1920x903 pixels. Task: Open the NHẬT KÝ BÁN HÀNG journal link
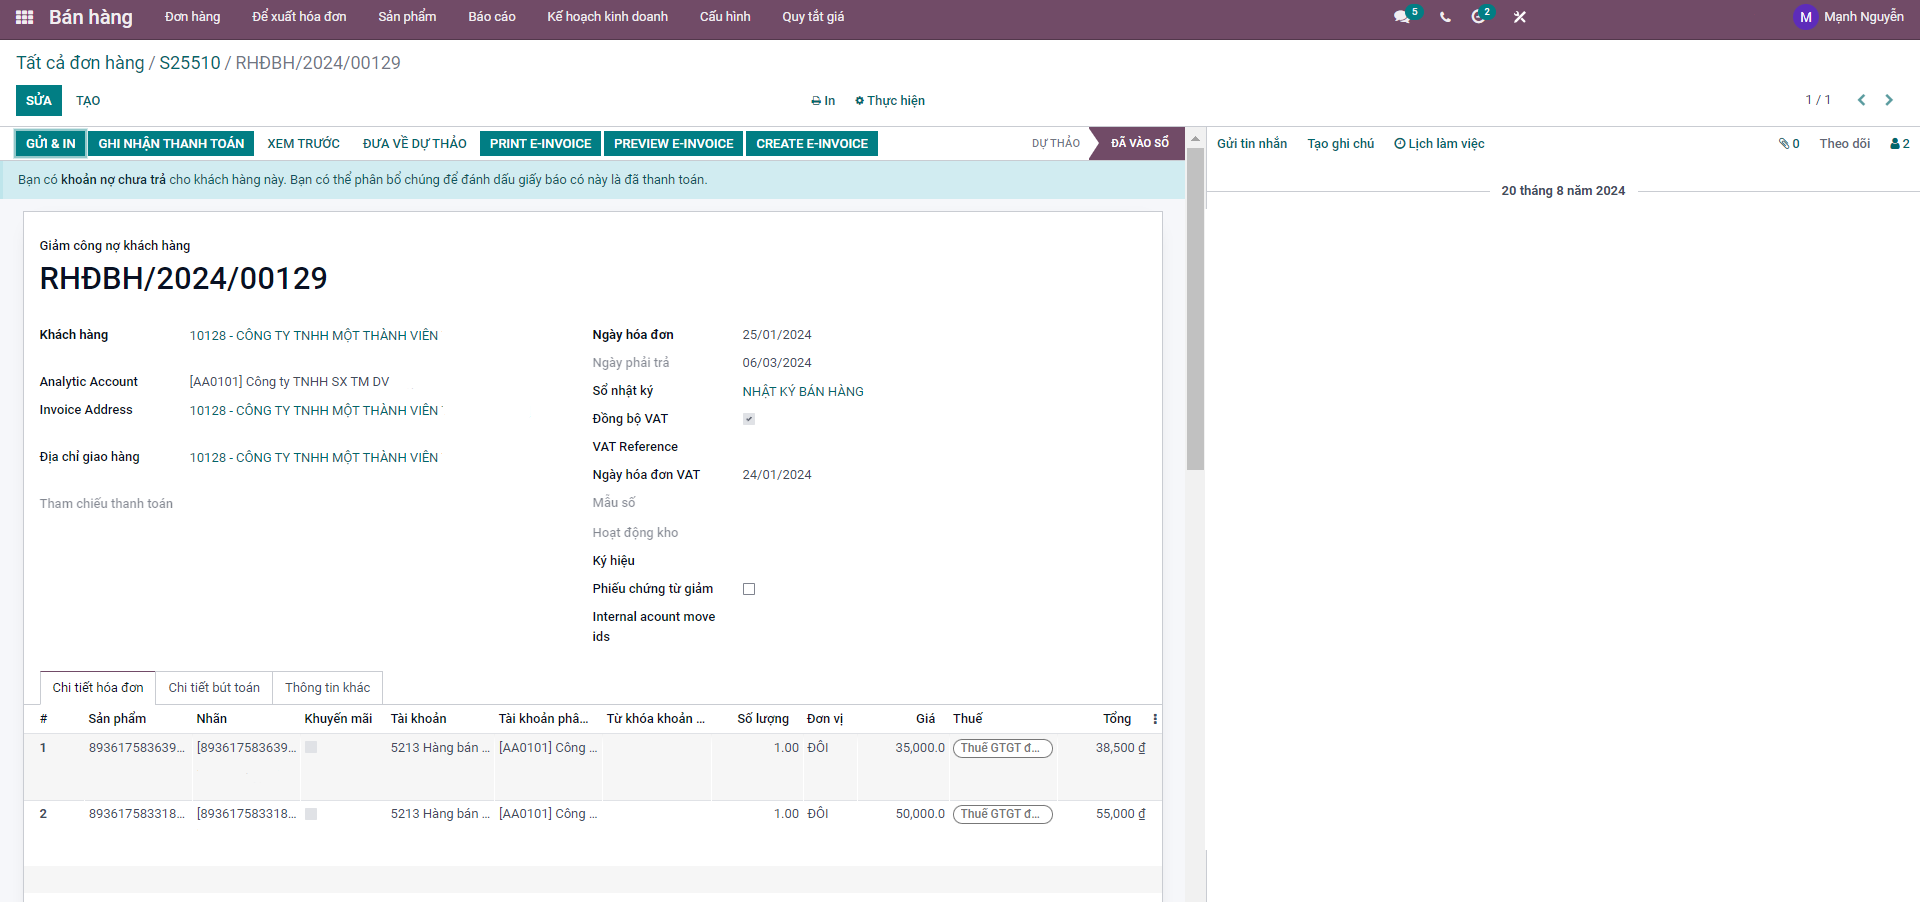[x=803, y=392]
